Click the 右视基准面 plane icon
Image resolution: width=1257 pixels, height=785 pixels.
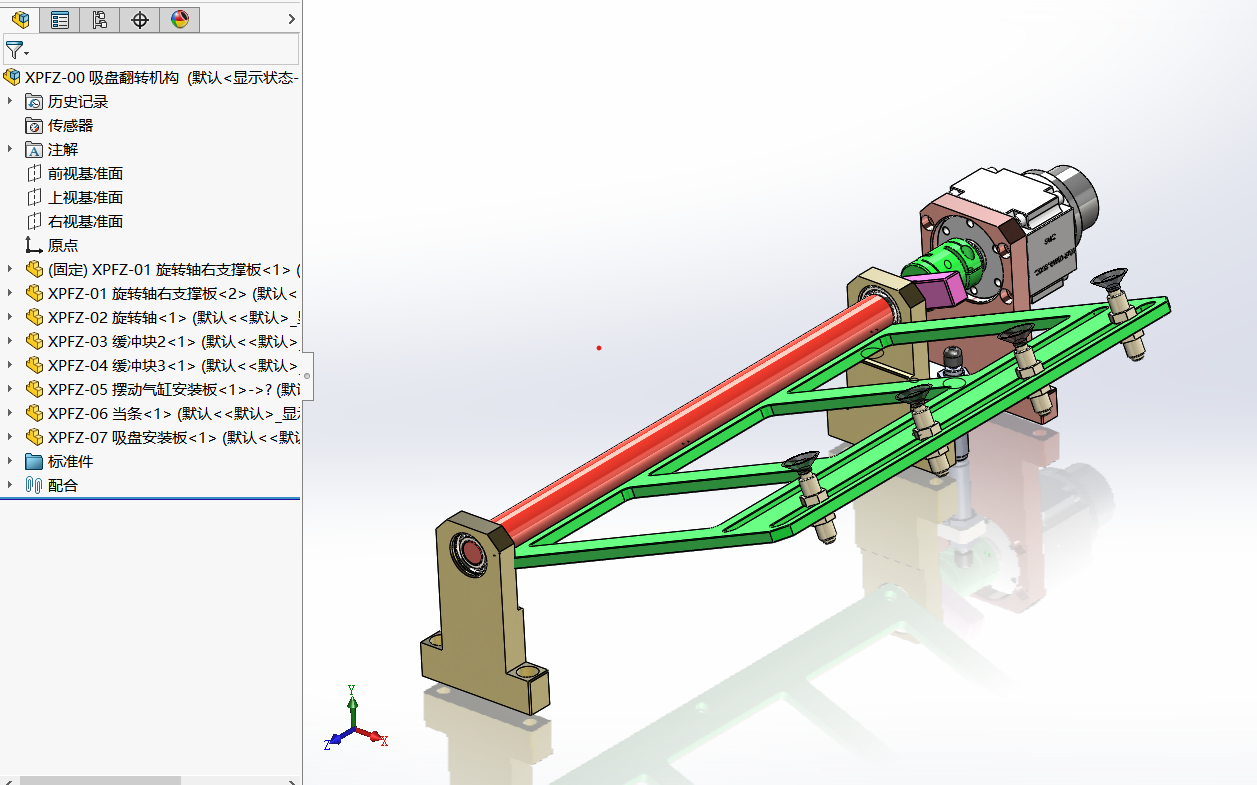point(34,221)
